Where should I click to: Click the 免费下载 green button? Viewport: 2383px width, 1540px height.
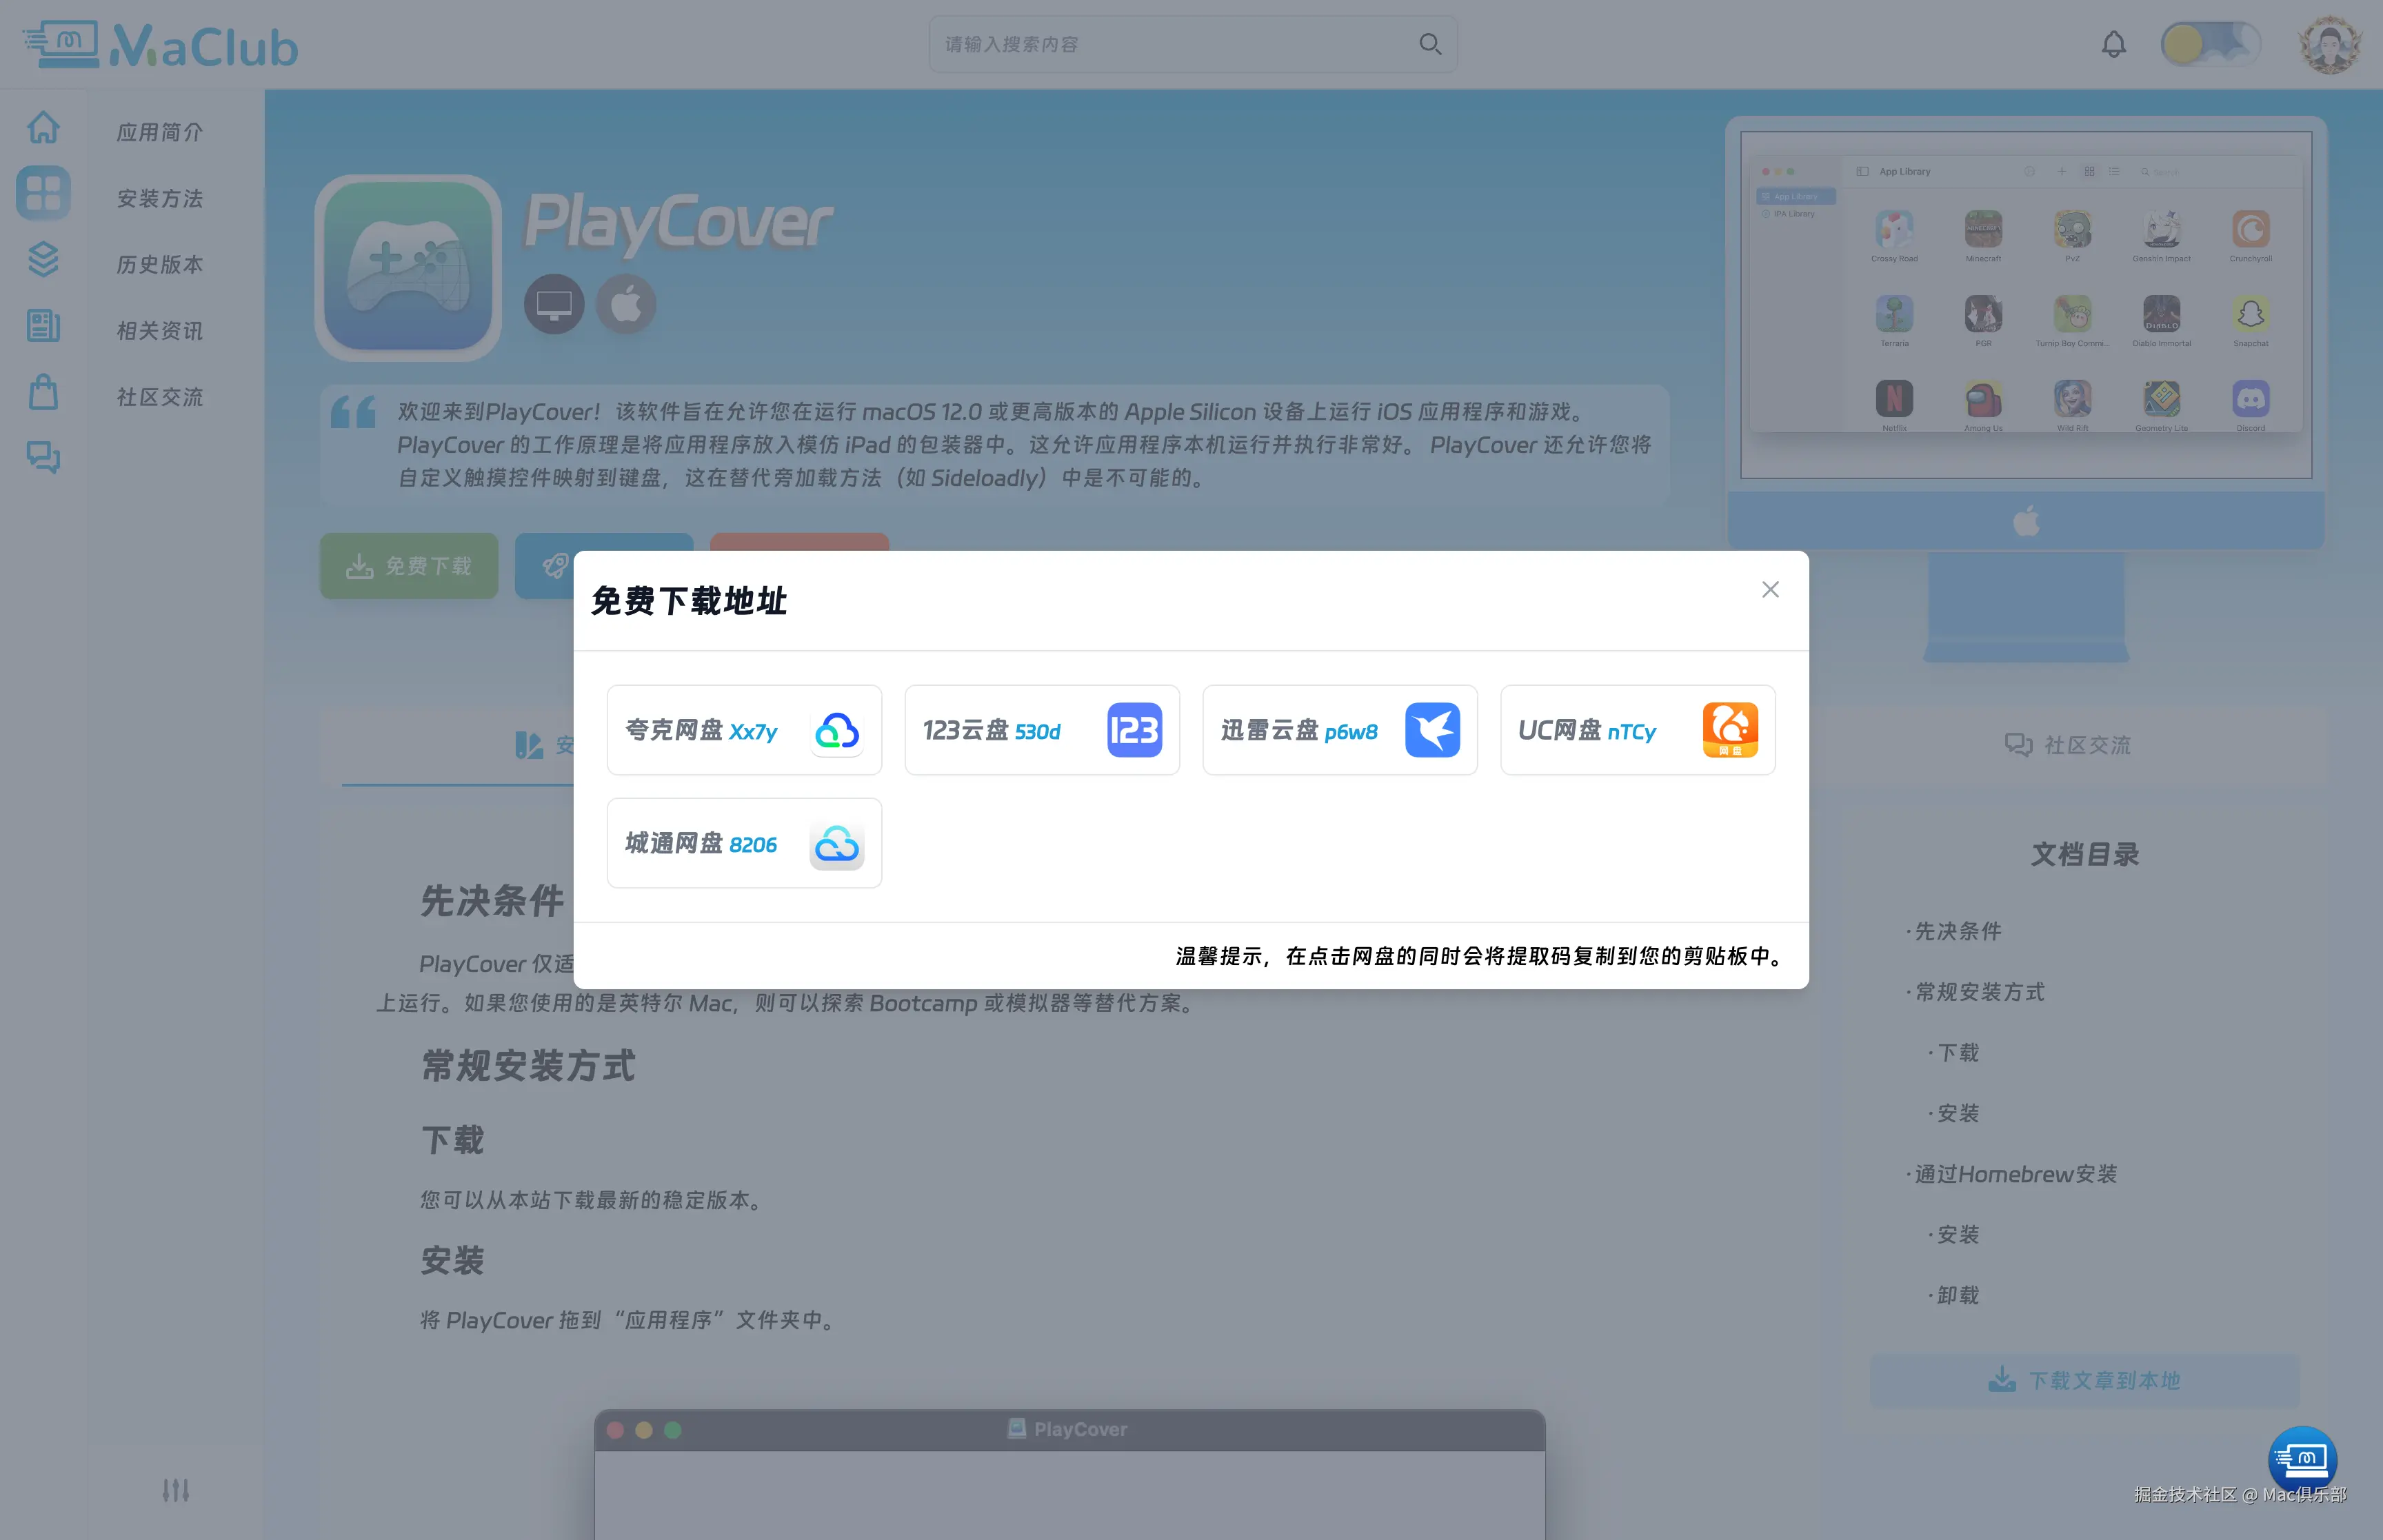pos(408,566)
